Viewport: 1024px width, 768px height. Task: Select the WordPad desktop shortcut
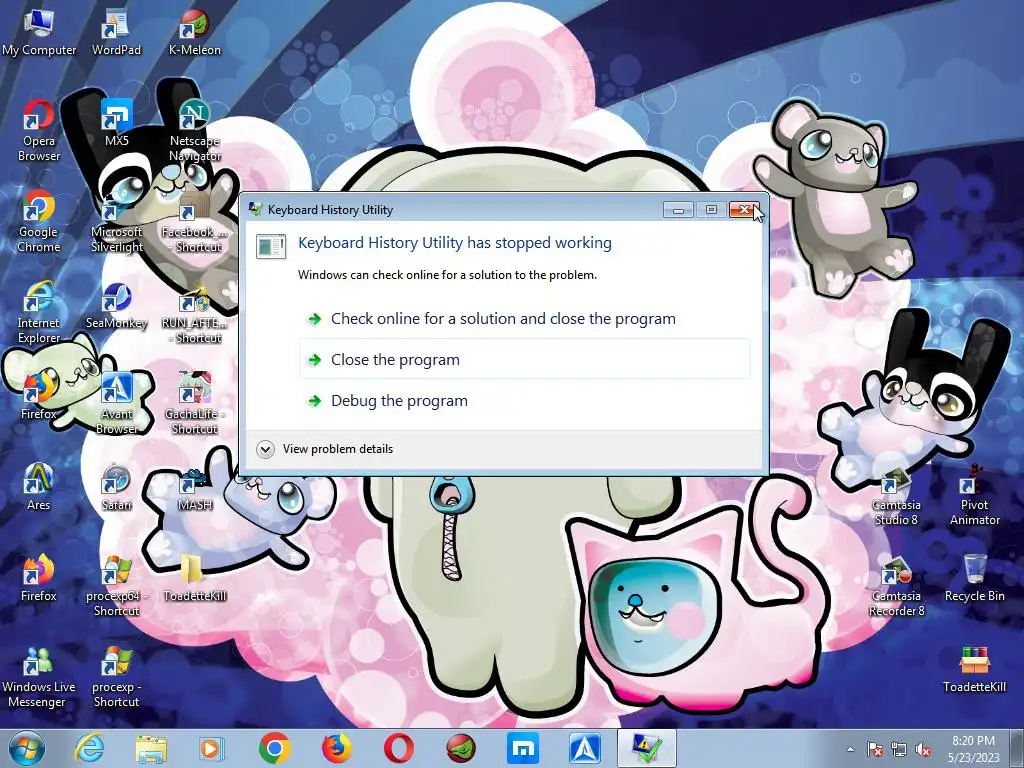116,32
